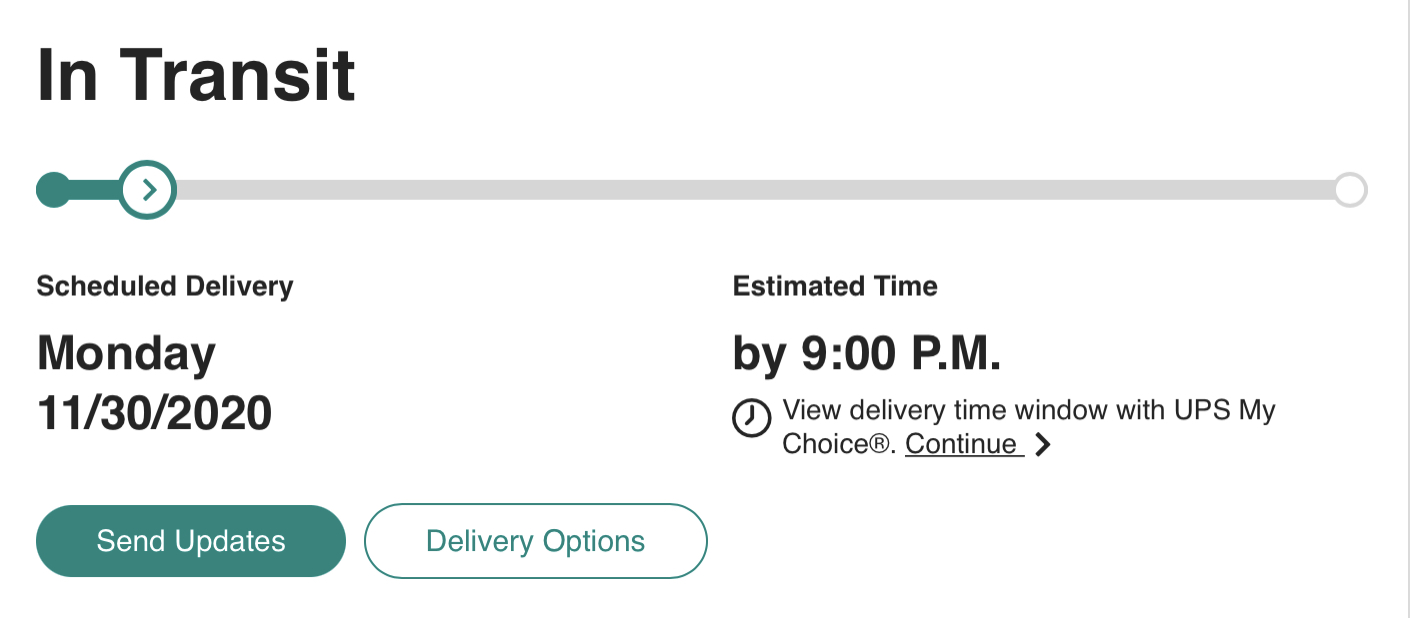1410x618 pixels.
Task: Click the 11/30/2020 delivery date
Action: pyautogui.click(x=154, y=412)
